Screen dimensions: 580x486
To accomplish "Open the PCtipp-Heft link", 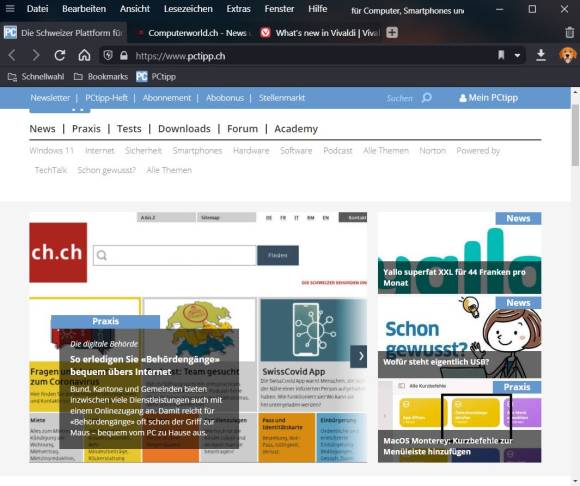I will click(107, 98).
